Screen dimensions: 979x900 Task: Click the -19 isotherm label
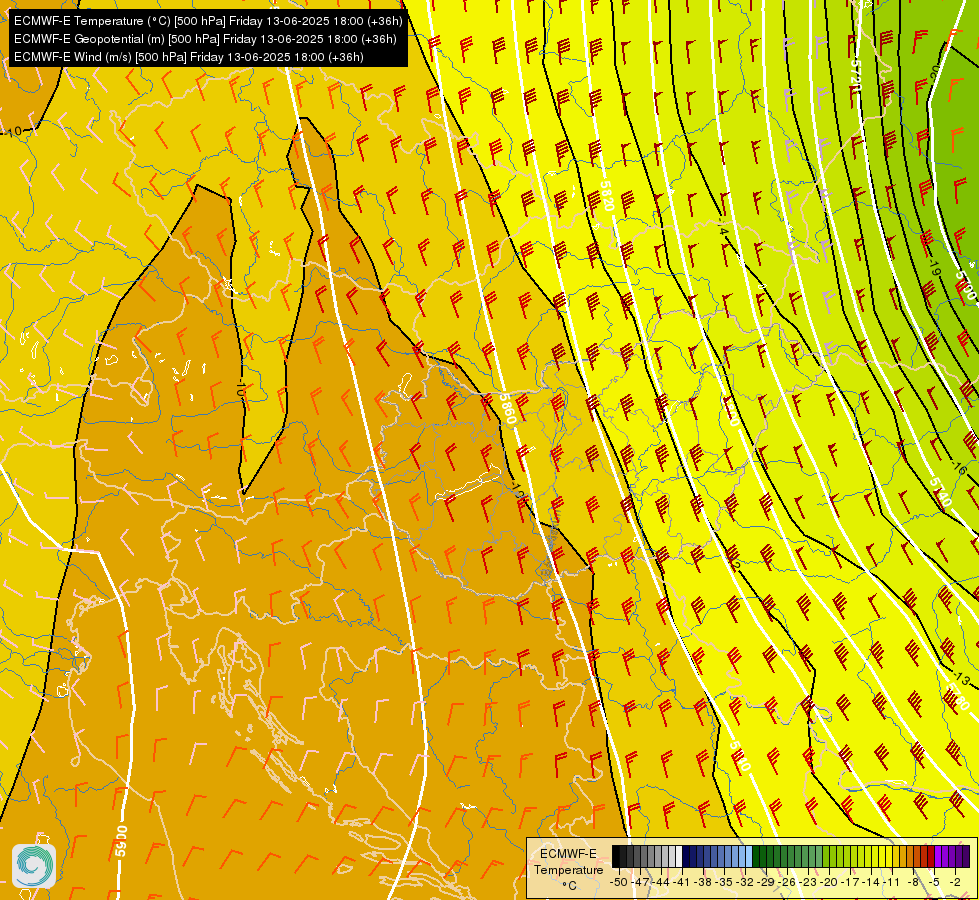[935, 267]
